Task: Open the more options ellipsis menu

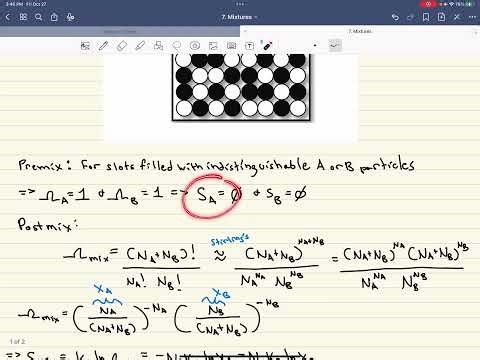Action: (x=472, y=17)
